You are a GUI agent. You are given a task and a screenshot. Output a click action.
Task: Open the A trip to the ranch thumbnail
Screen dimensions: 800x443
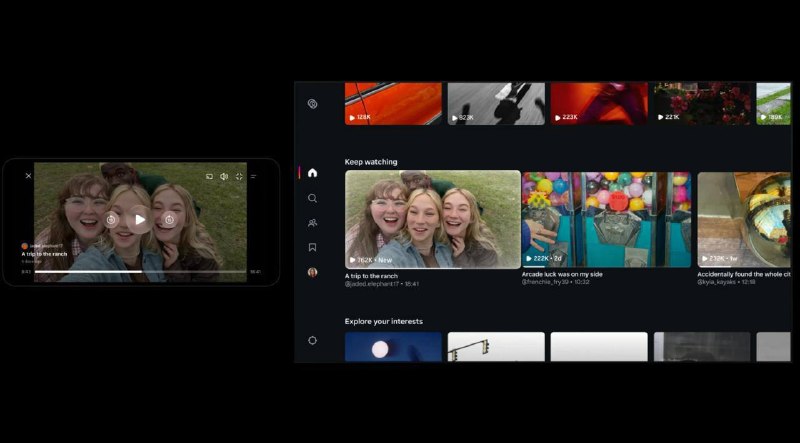tap(433, 219)
